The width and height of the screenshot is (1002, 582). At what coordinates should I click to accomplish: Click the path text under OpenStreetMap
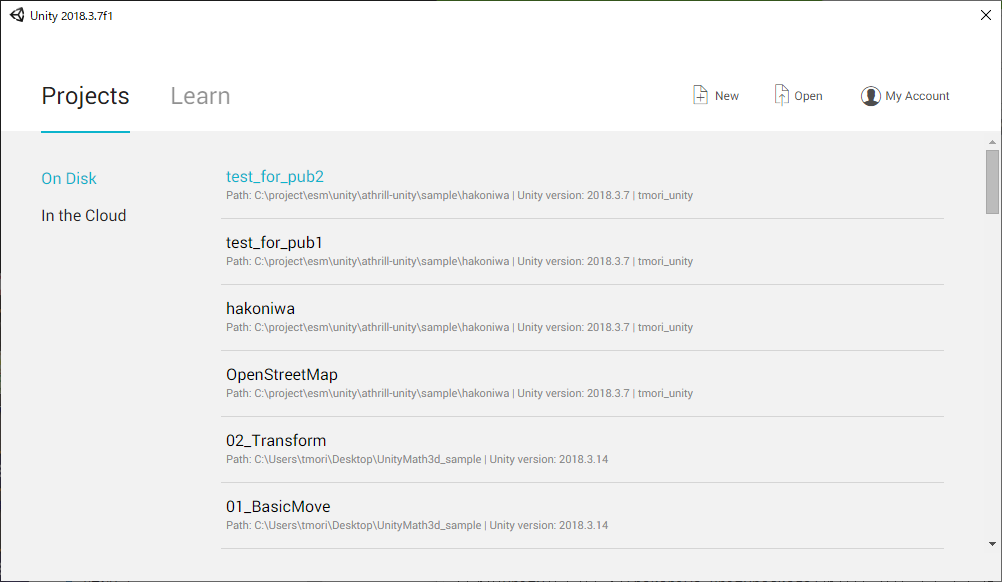(459, 393)
